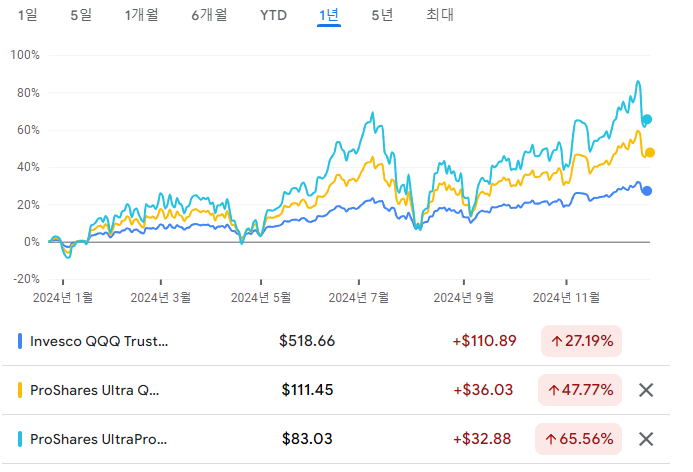Screen dimensions: 693x472
Task: Open the ProShares Ultra Q... row
Action: tap(336, 390)
